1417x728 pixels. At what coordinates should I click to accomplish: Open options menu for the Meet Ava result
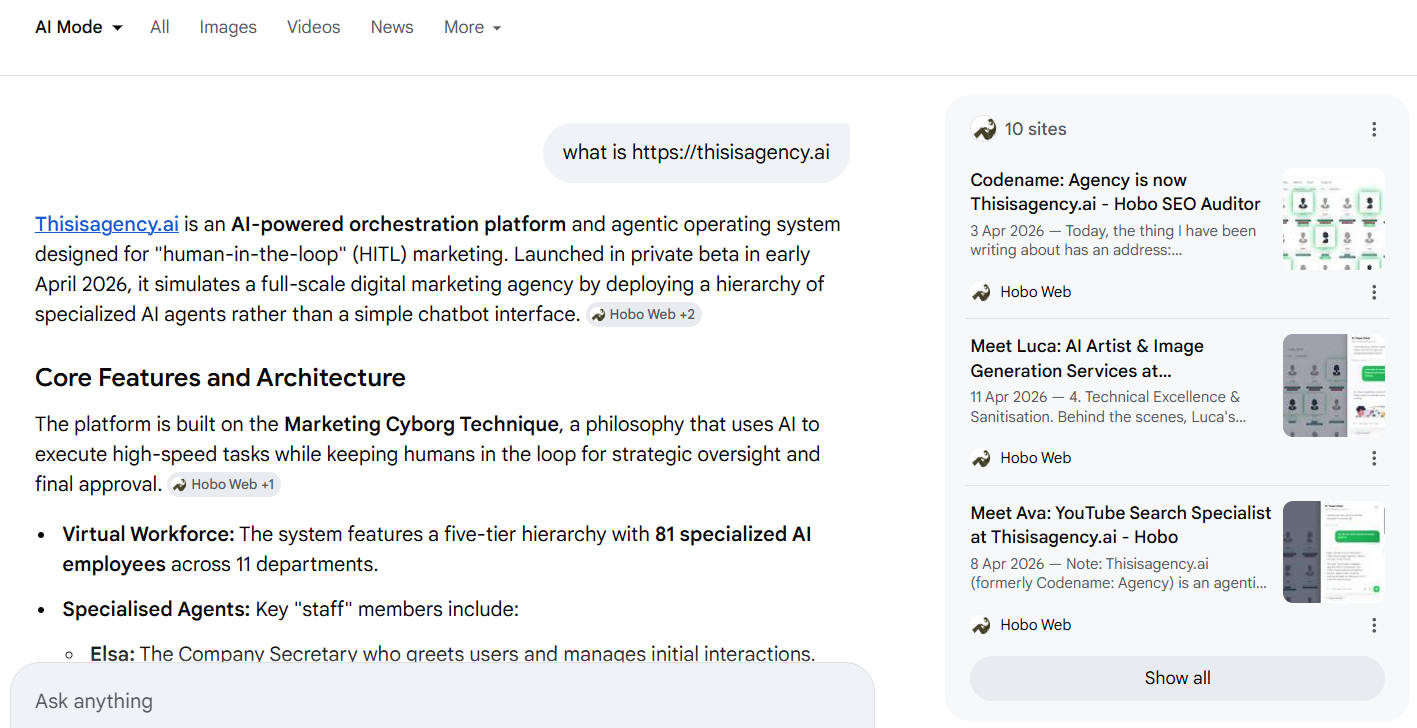coord(1374,625)
